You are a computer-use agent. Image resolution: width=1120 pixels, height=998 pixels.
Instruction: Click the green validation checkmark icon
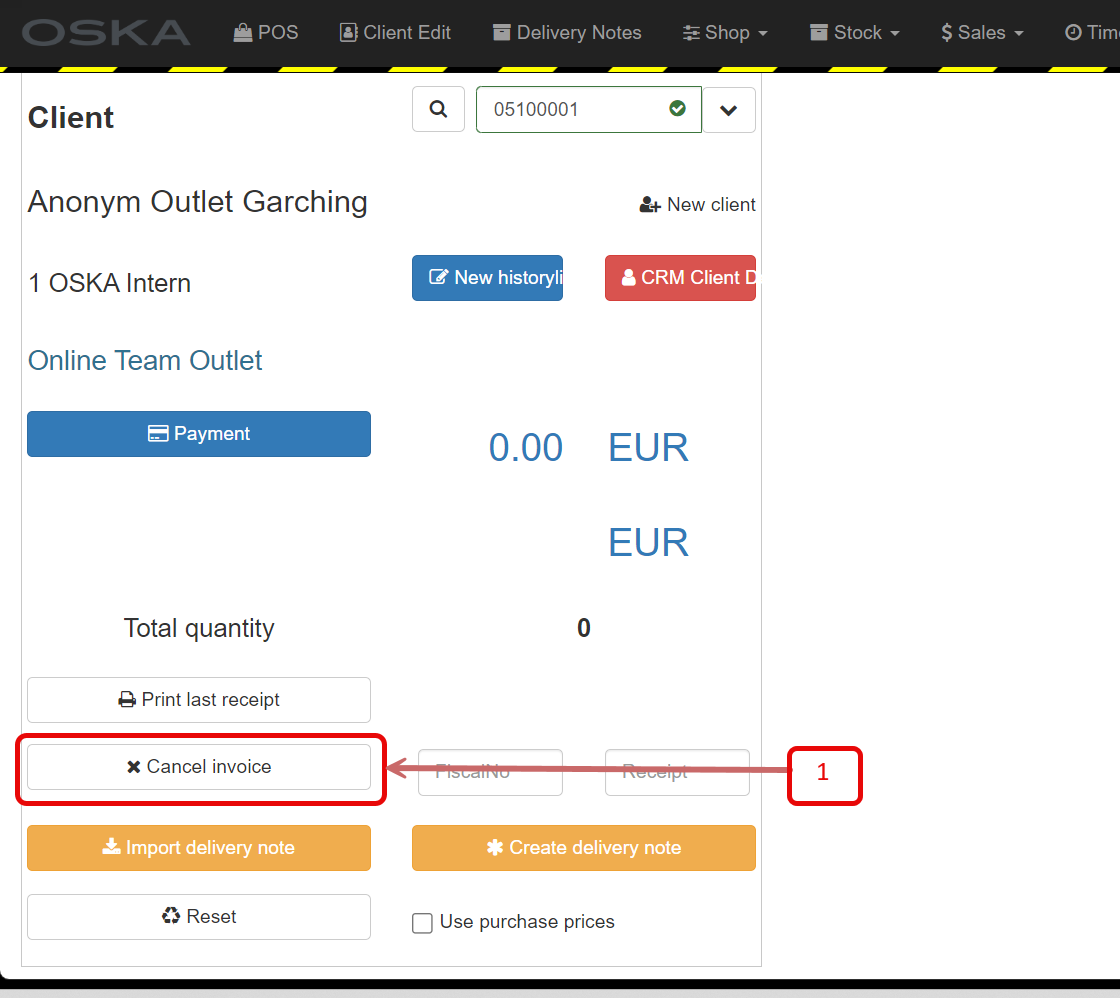[x=678, y=109]
